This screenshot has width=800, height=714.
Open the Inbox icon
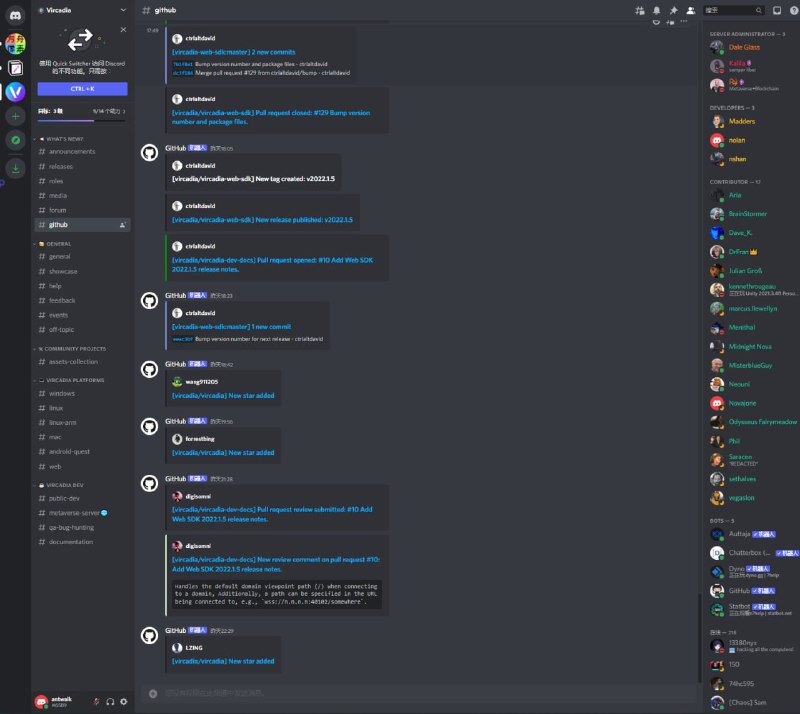(x=777, y=10)
